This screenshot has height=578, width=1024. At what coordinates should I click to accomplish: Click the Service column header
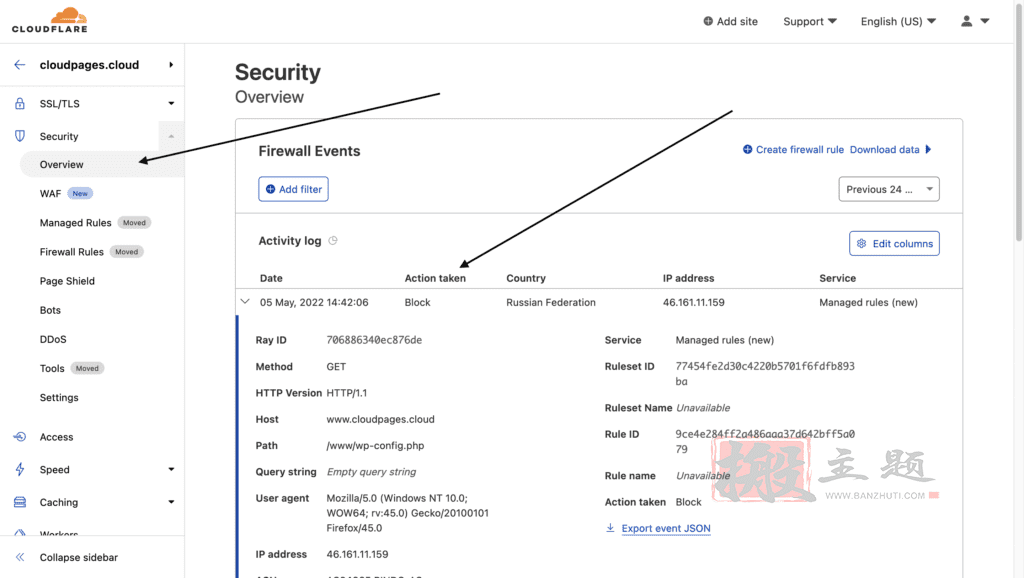click(x=837, y=278)
